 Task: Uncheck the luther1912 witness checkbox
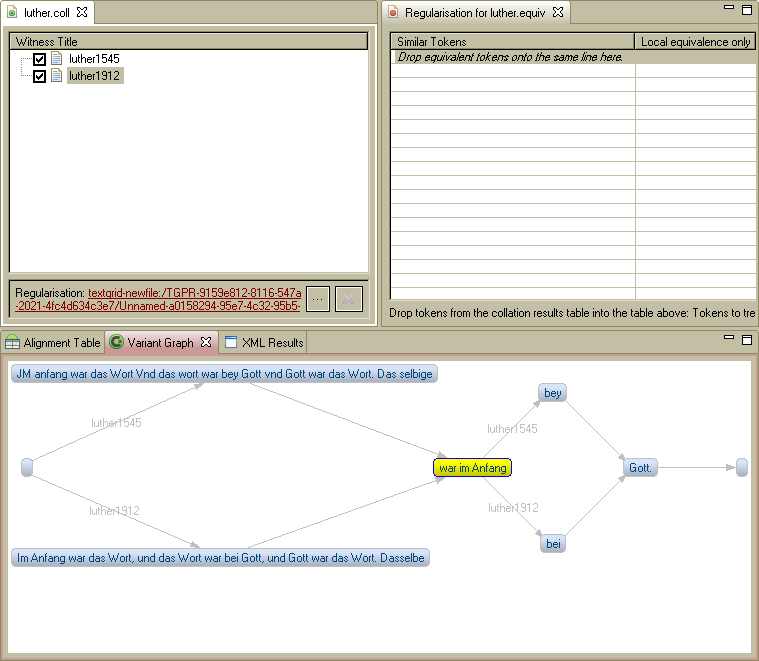(x=40, y=76)
